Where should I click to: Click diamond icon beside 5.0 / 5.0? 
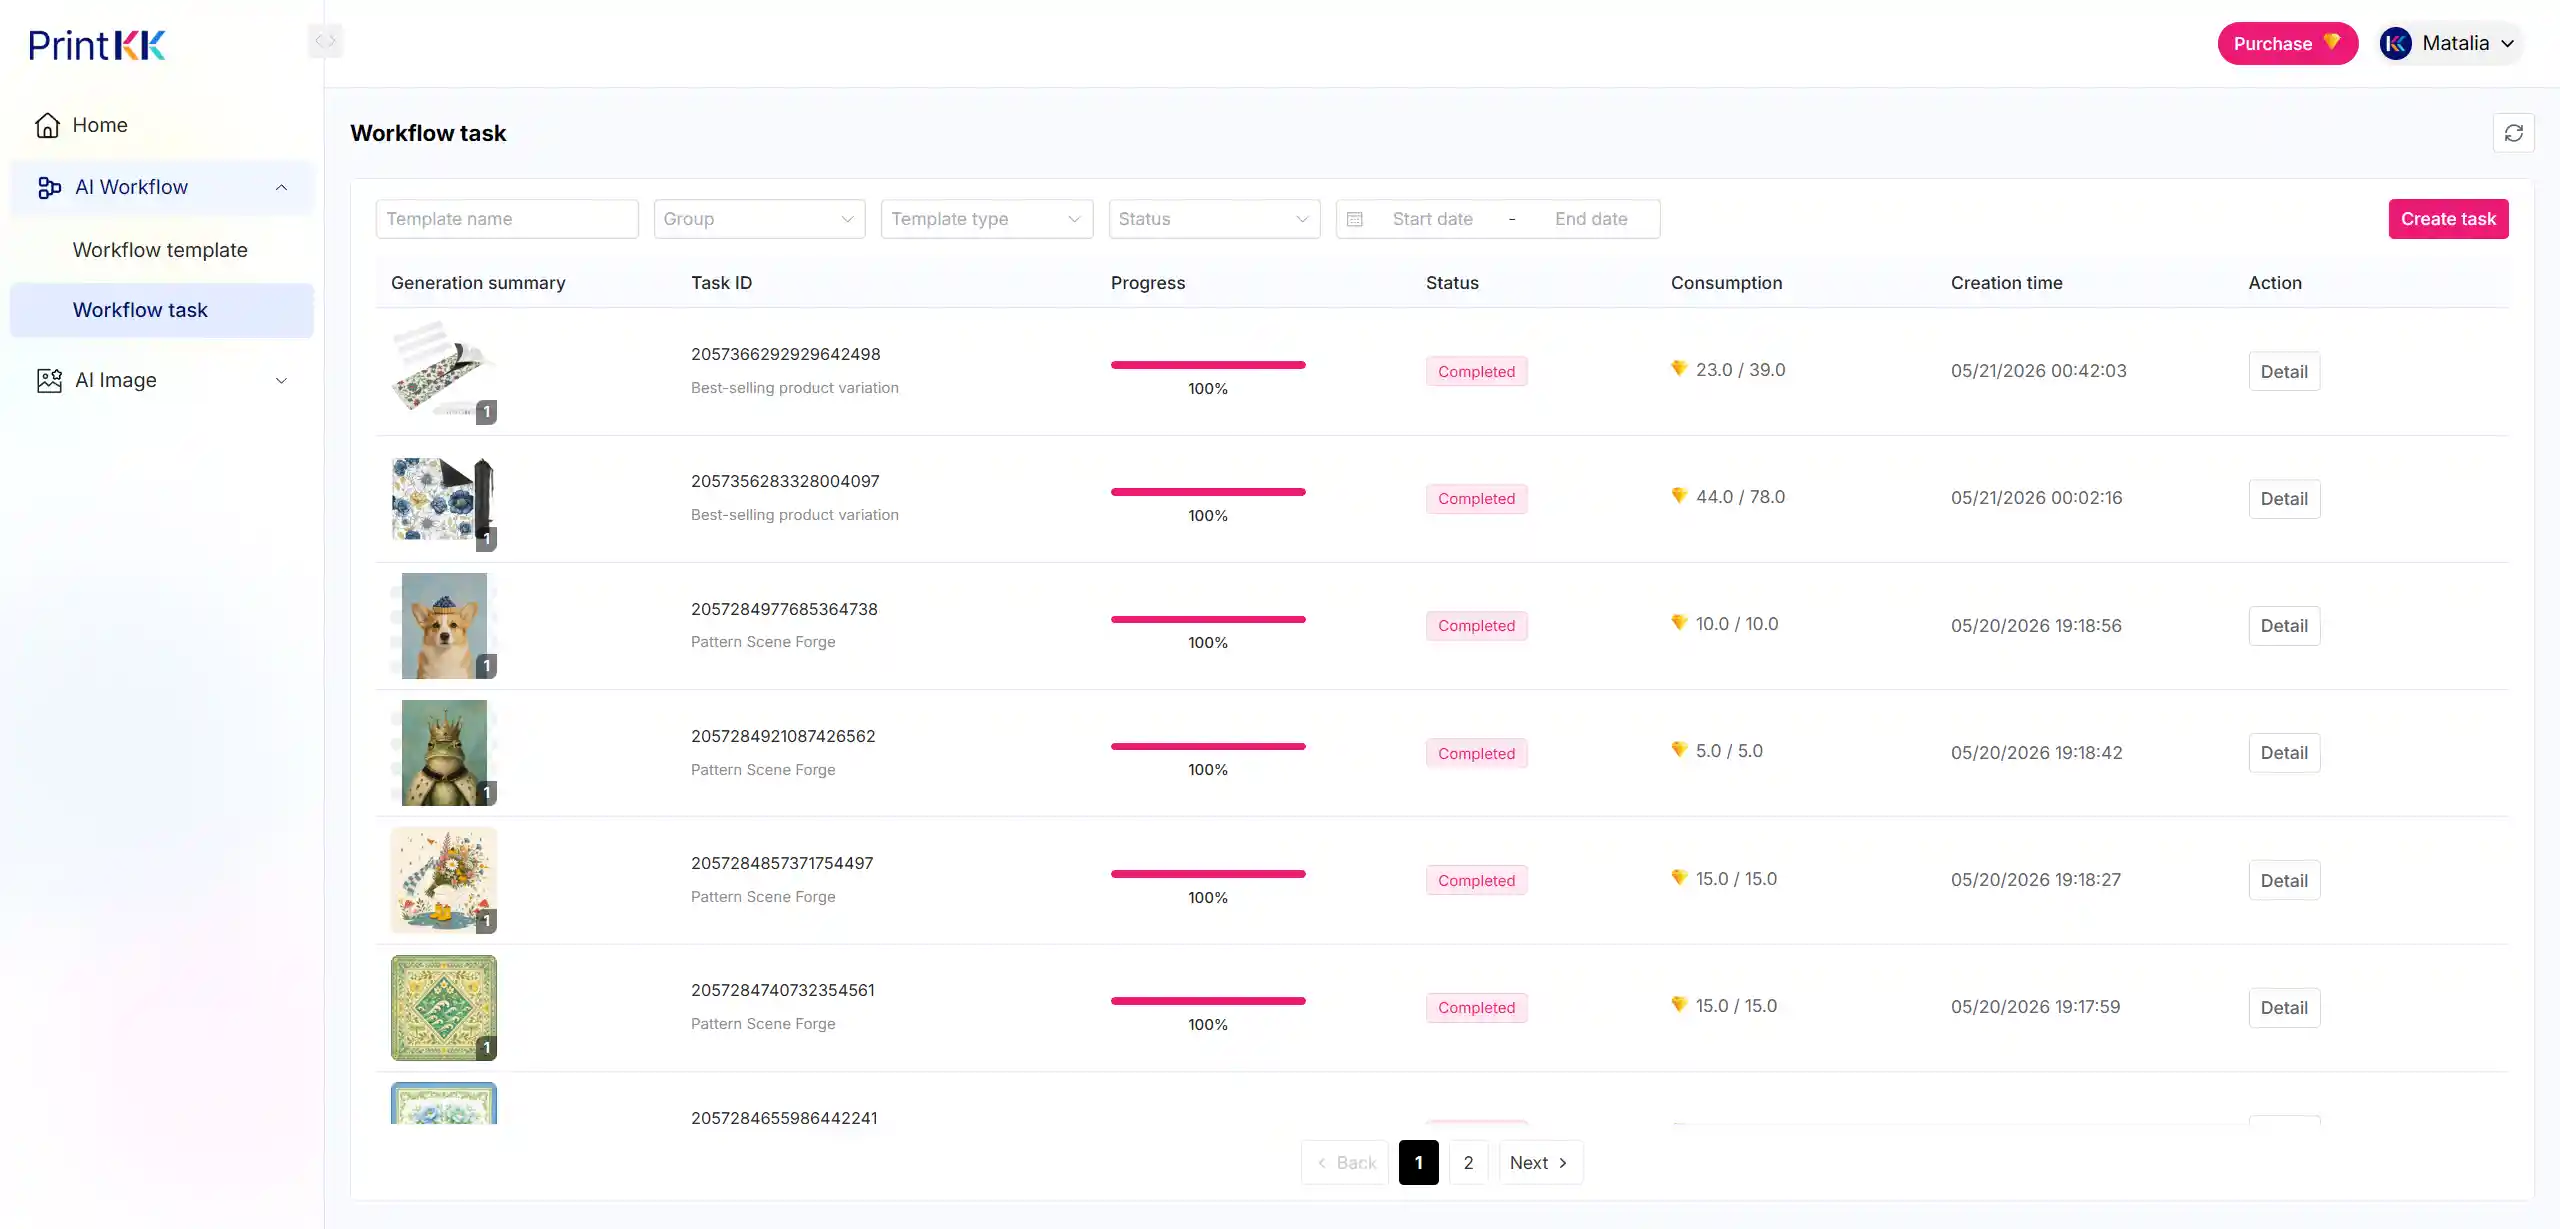pyautogui.click(x=1679, y=750)
